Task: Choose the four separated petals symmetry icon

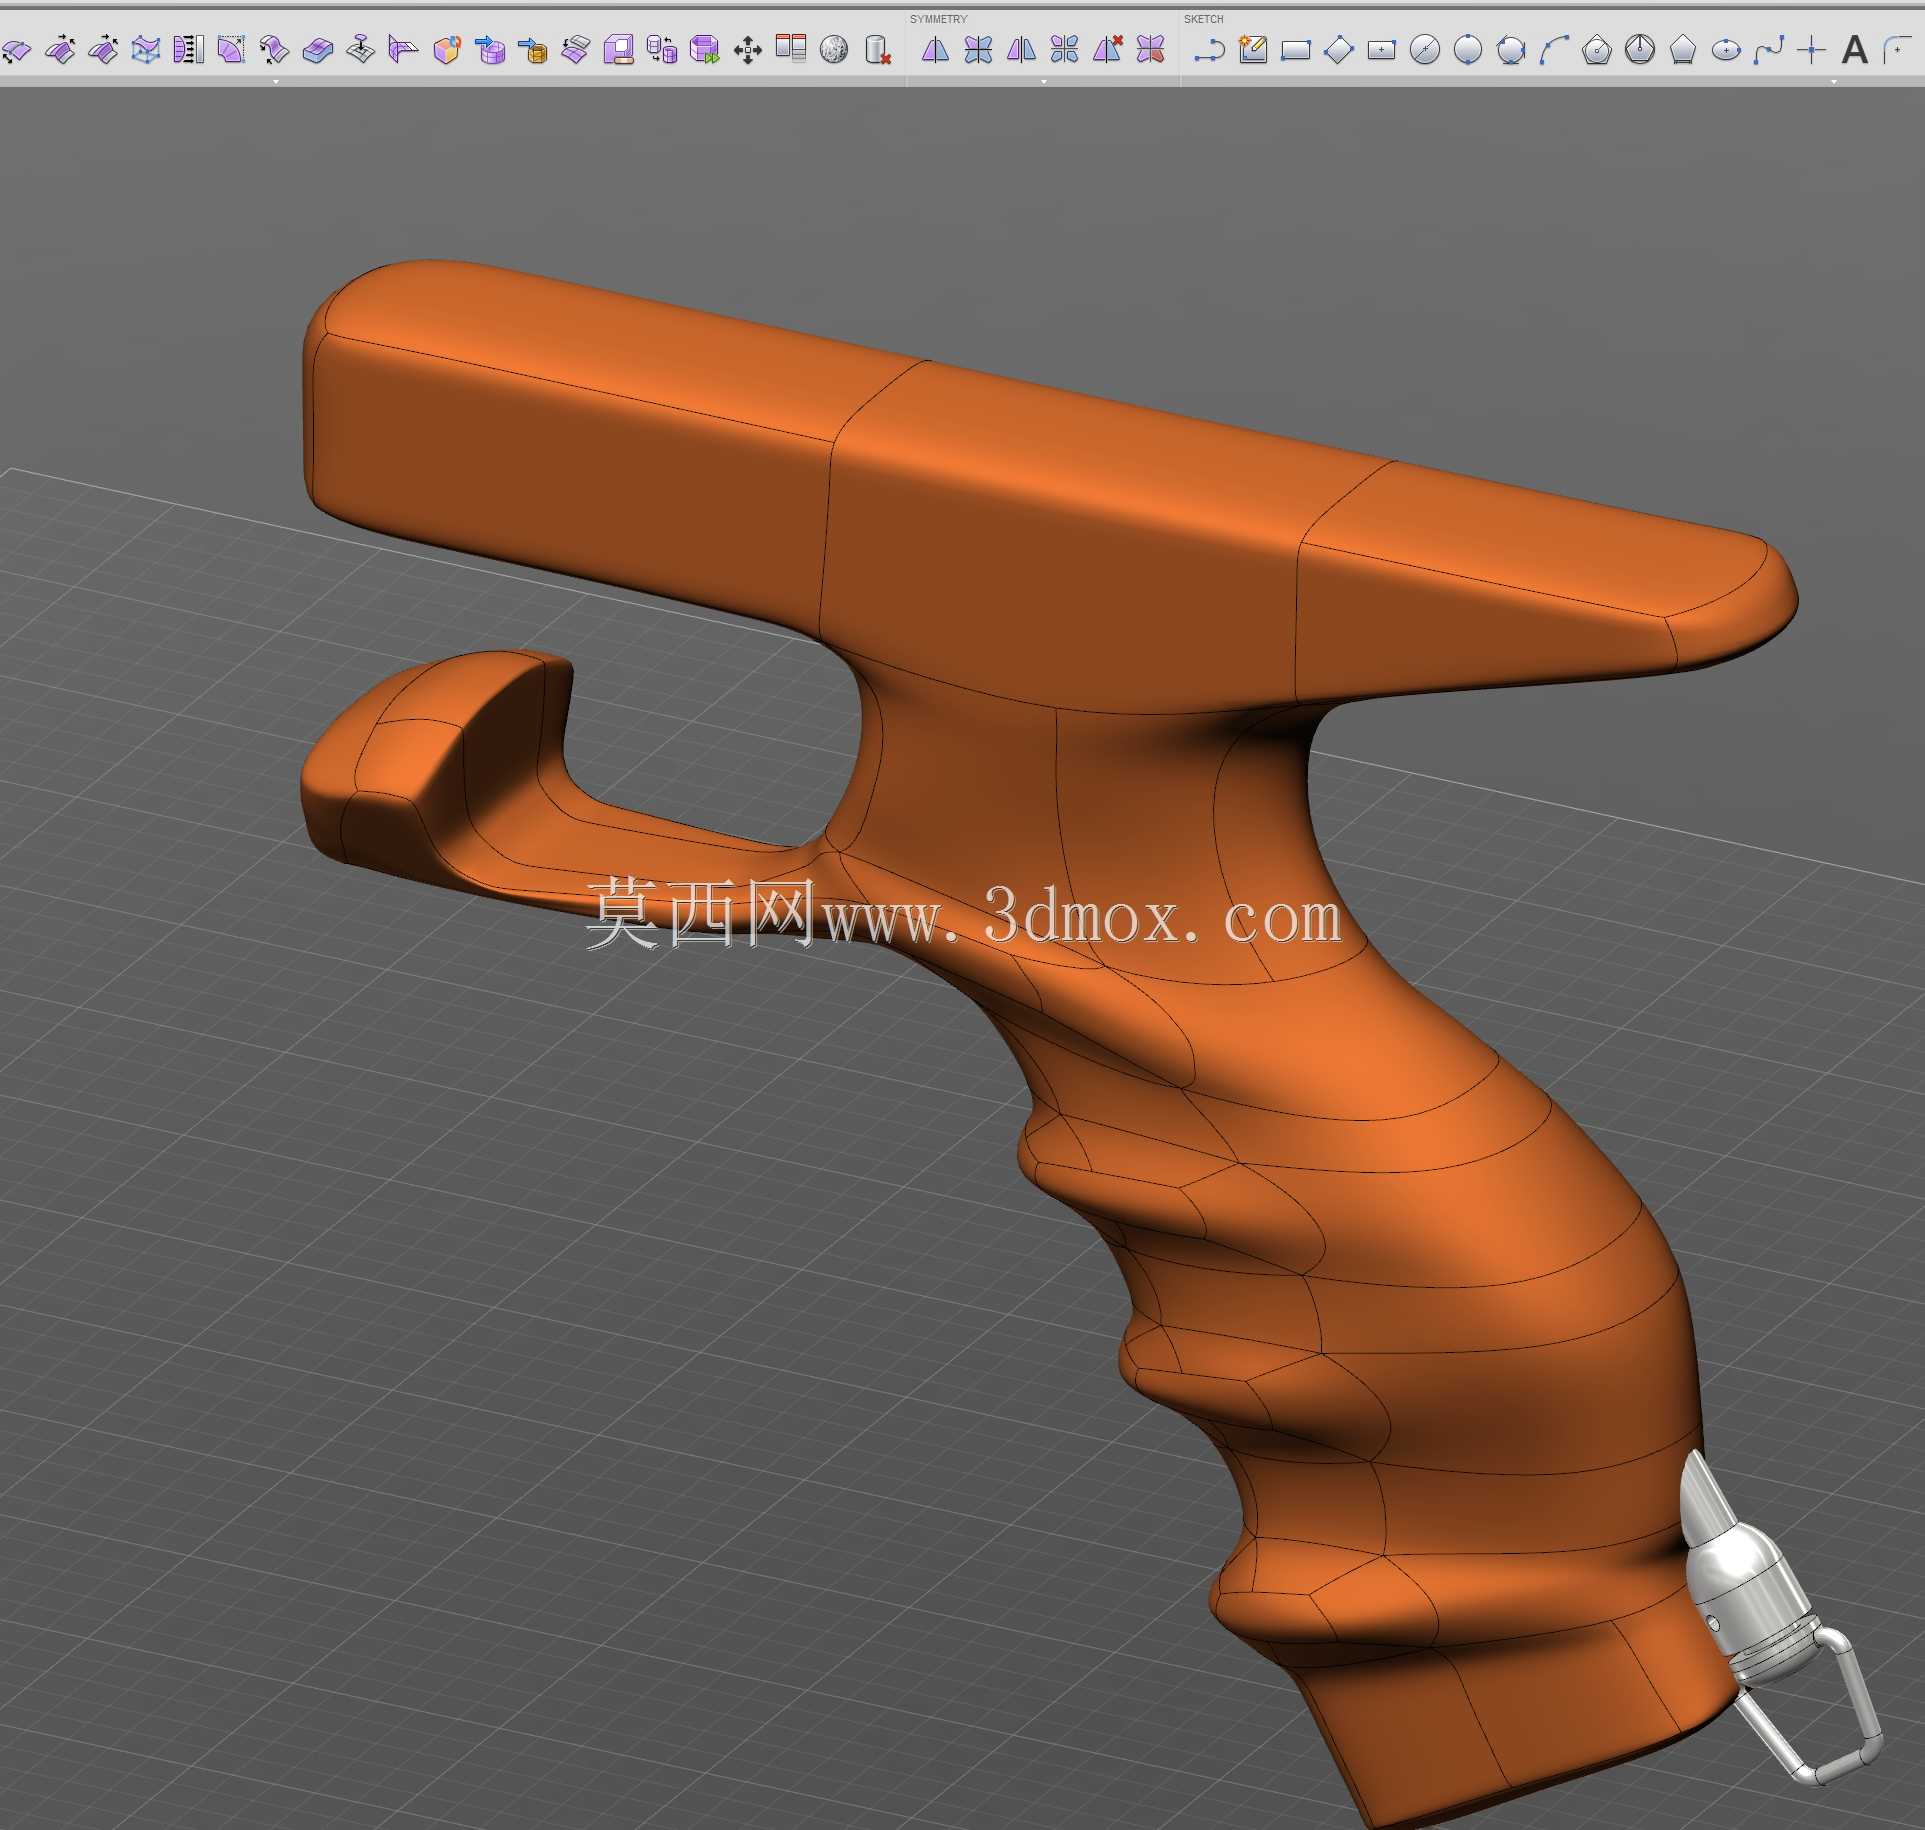Action: (1064, 50)
